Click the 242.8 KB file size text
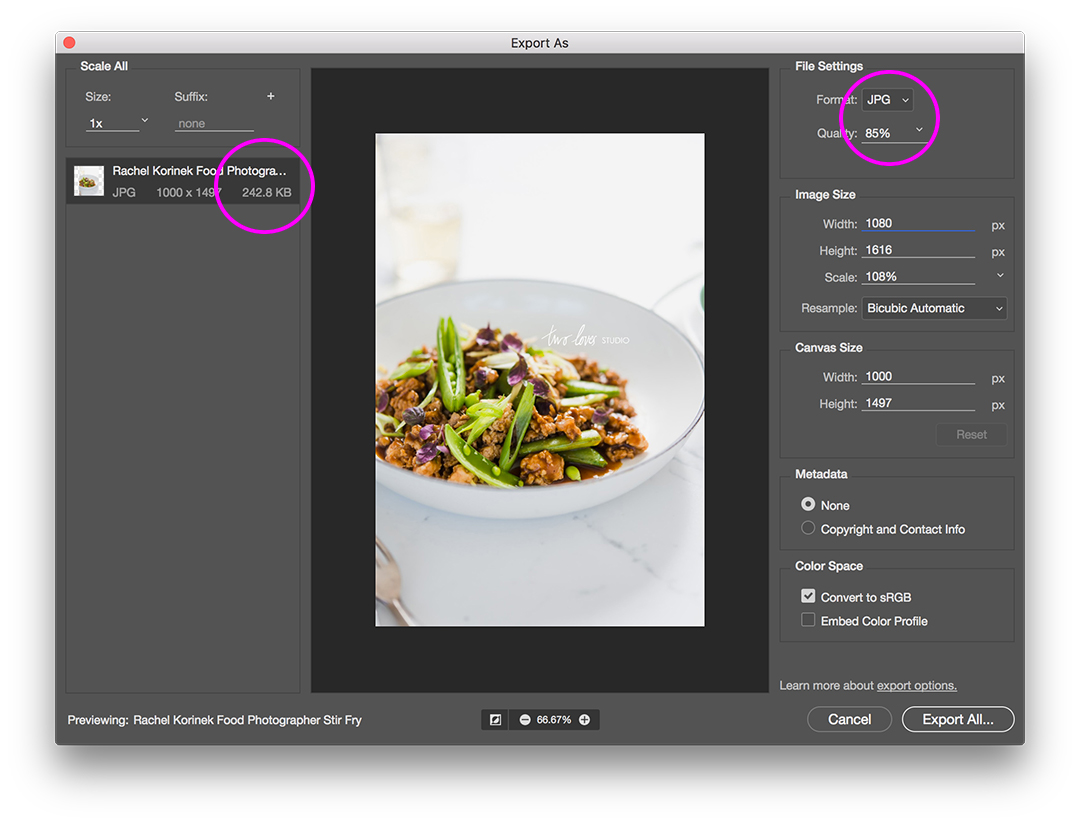 click(267, 192)
